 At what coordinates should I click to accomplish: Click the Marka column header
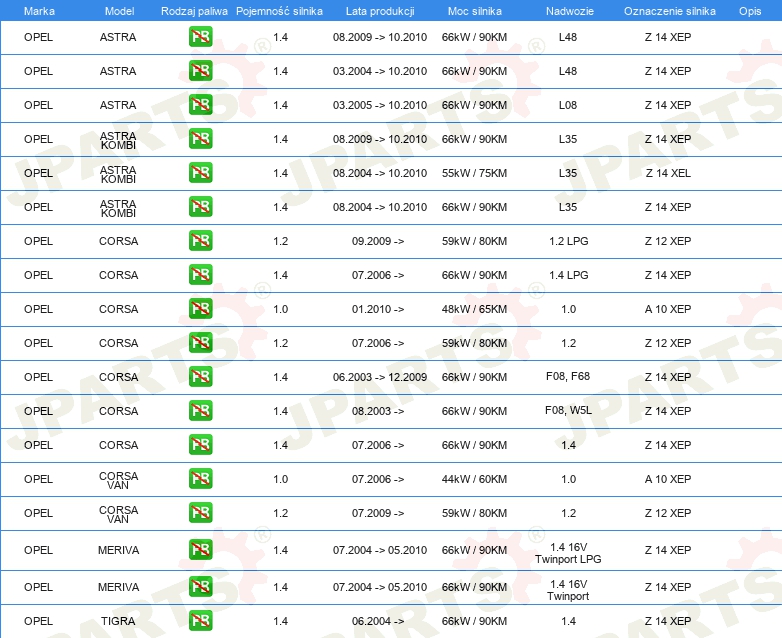coord(39,11)
